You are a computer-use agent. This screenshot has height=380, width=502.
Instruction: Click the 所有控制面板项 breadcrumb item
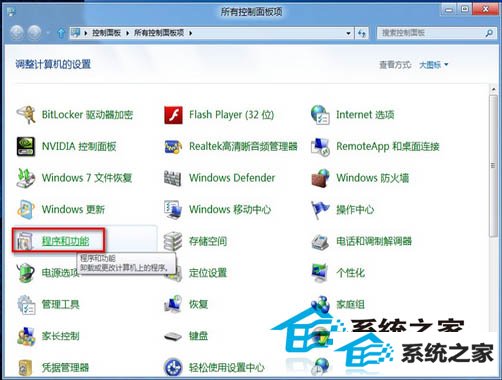point(159,33)
